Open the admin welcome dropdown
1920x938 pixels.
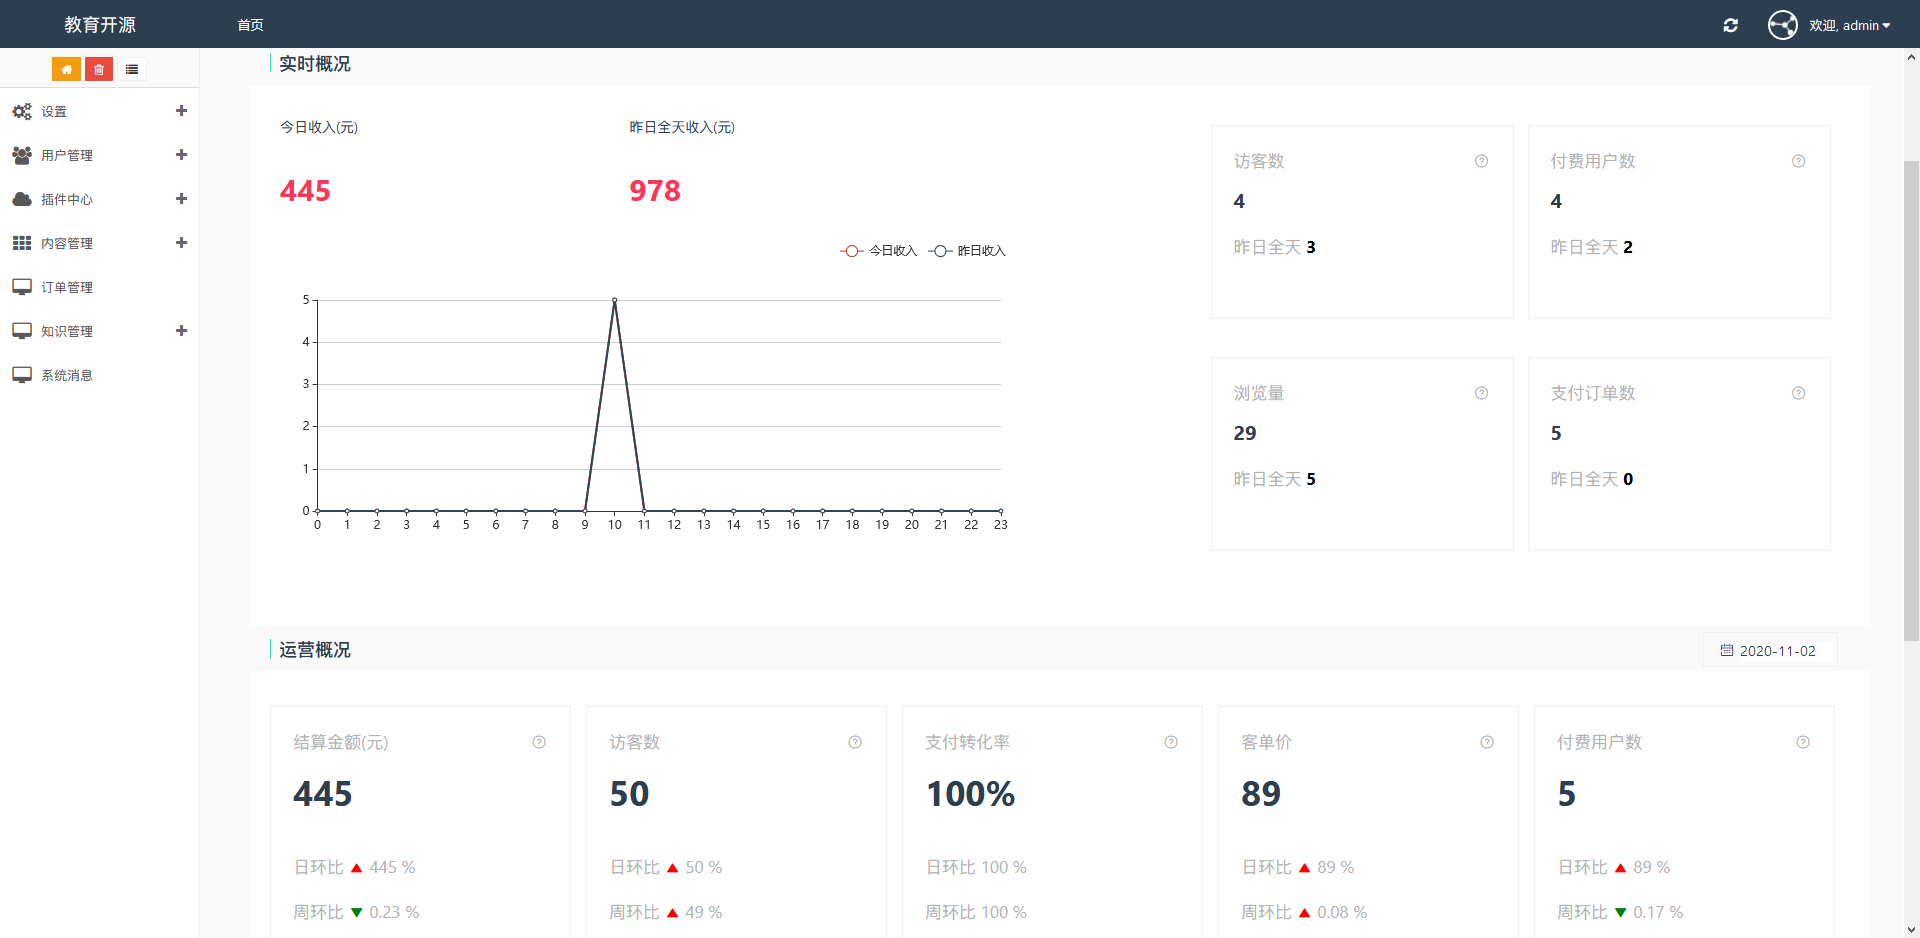[1849, 25]
